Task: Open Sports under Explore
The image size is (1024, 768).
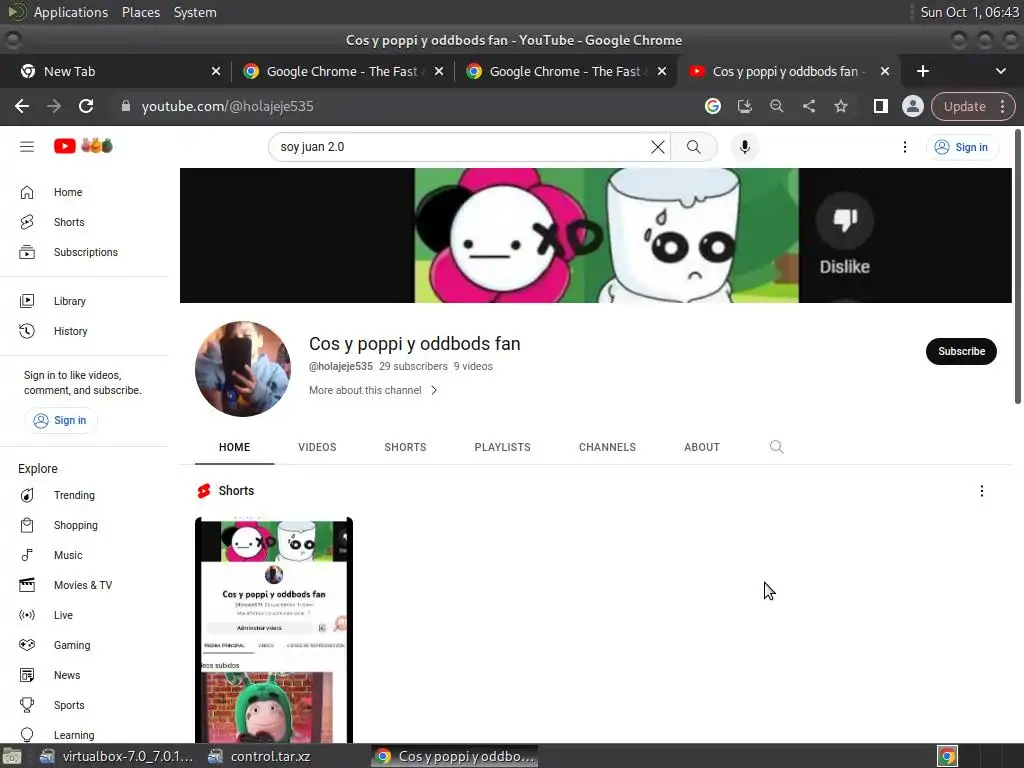Action: [x=84, y=705]
